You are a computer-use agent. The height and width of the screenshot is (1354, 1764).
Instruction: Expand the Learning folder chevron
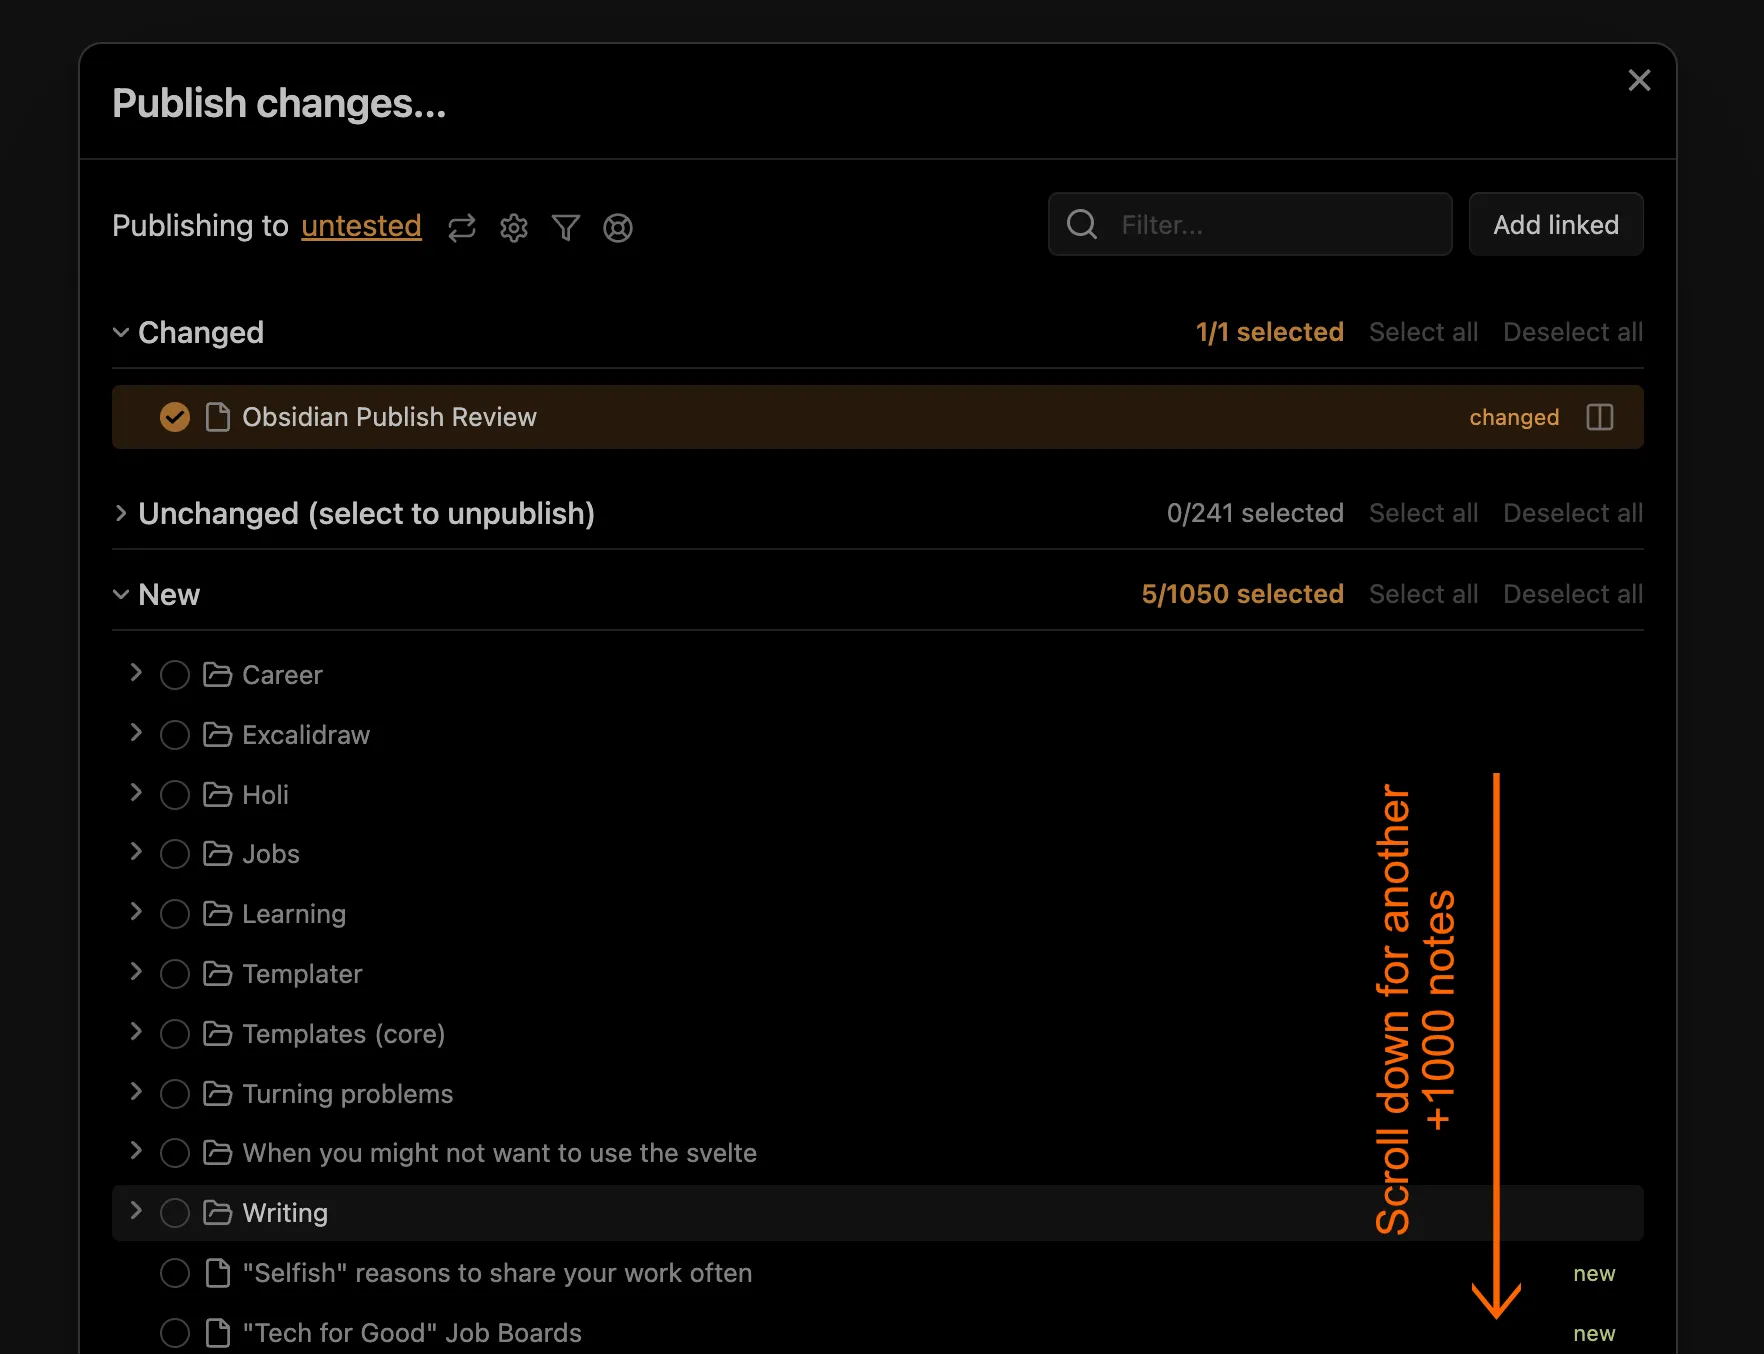click(136, 912)
